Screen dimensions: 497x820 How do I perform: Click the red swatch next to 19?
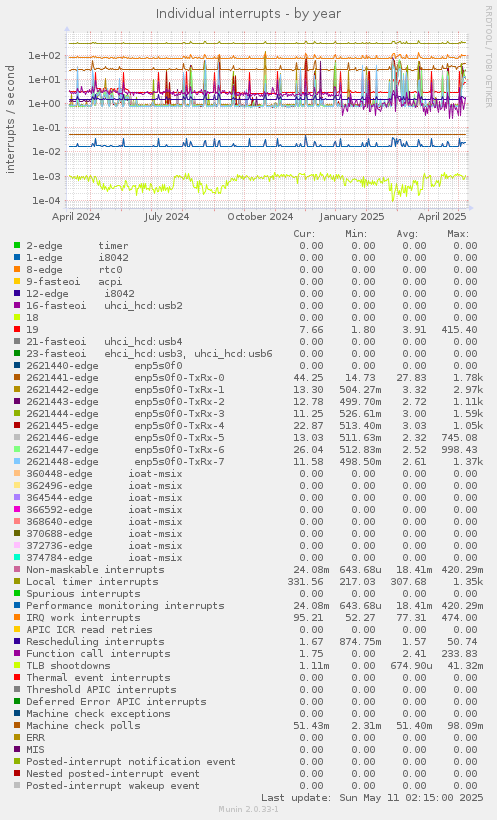[17, 329]
